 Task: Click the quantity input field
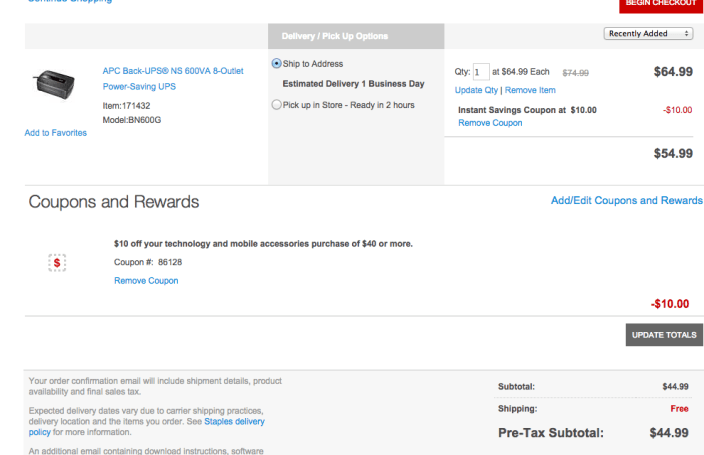(x=481, y=72)
